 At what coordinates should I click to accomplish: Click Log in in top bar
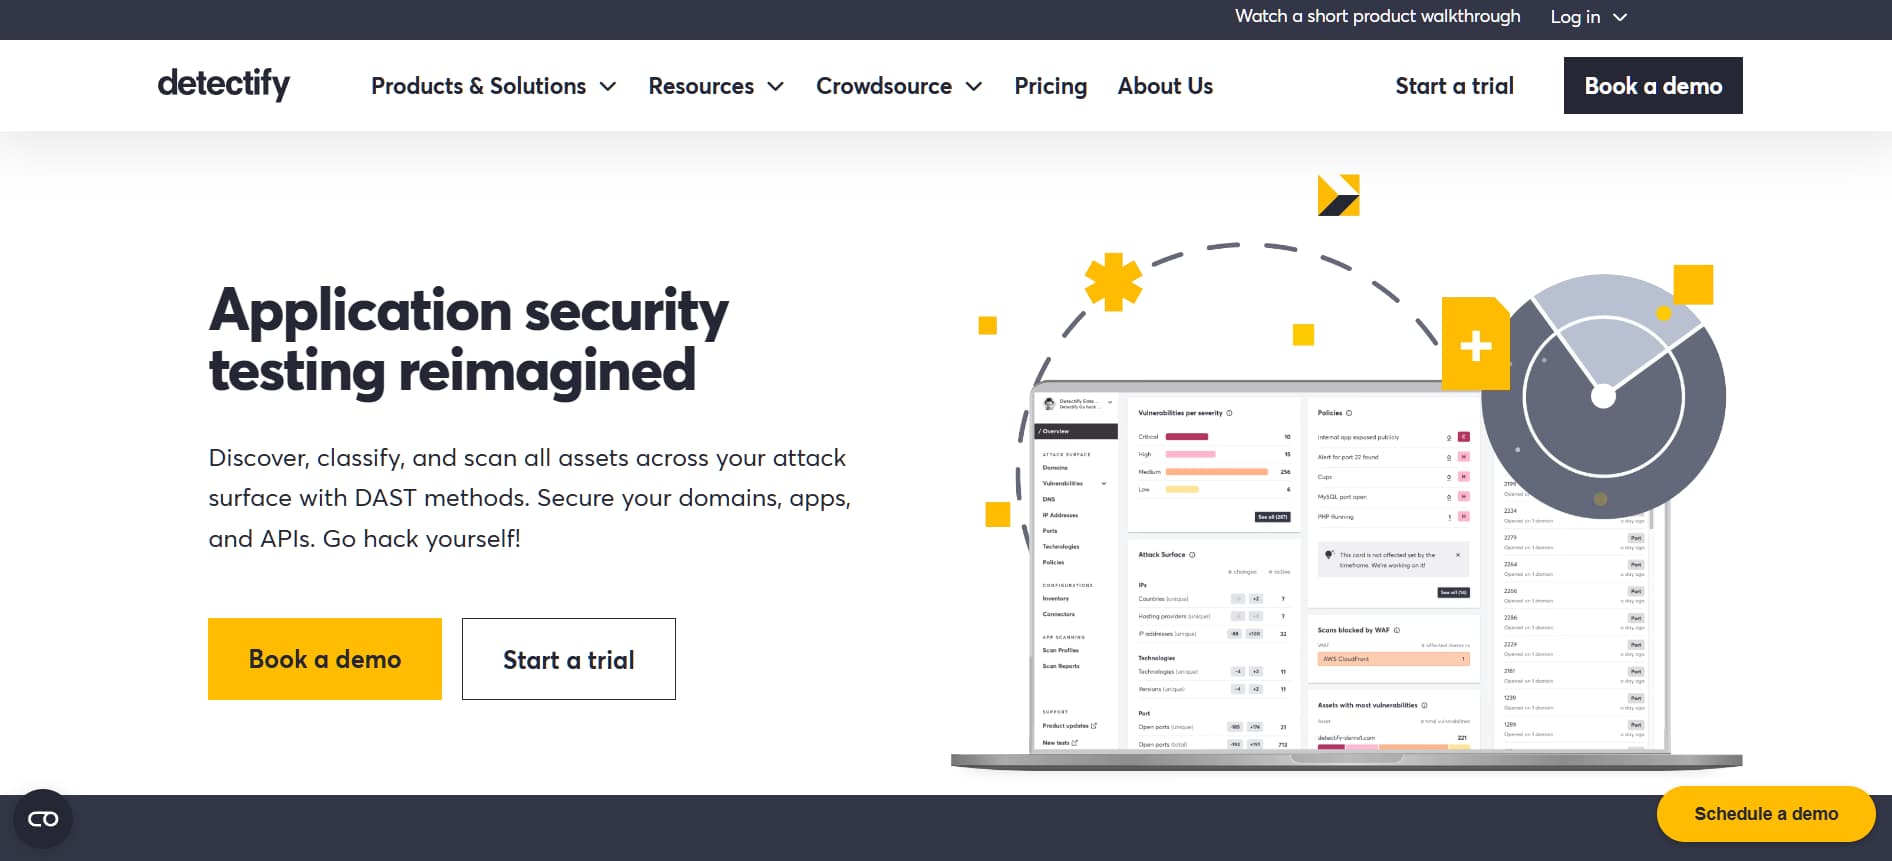pos(1575,17)
